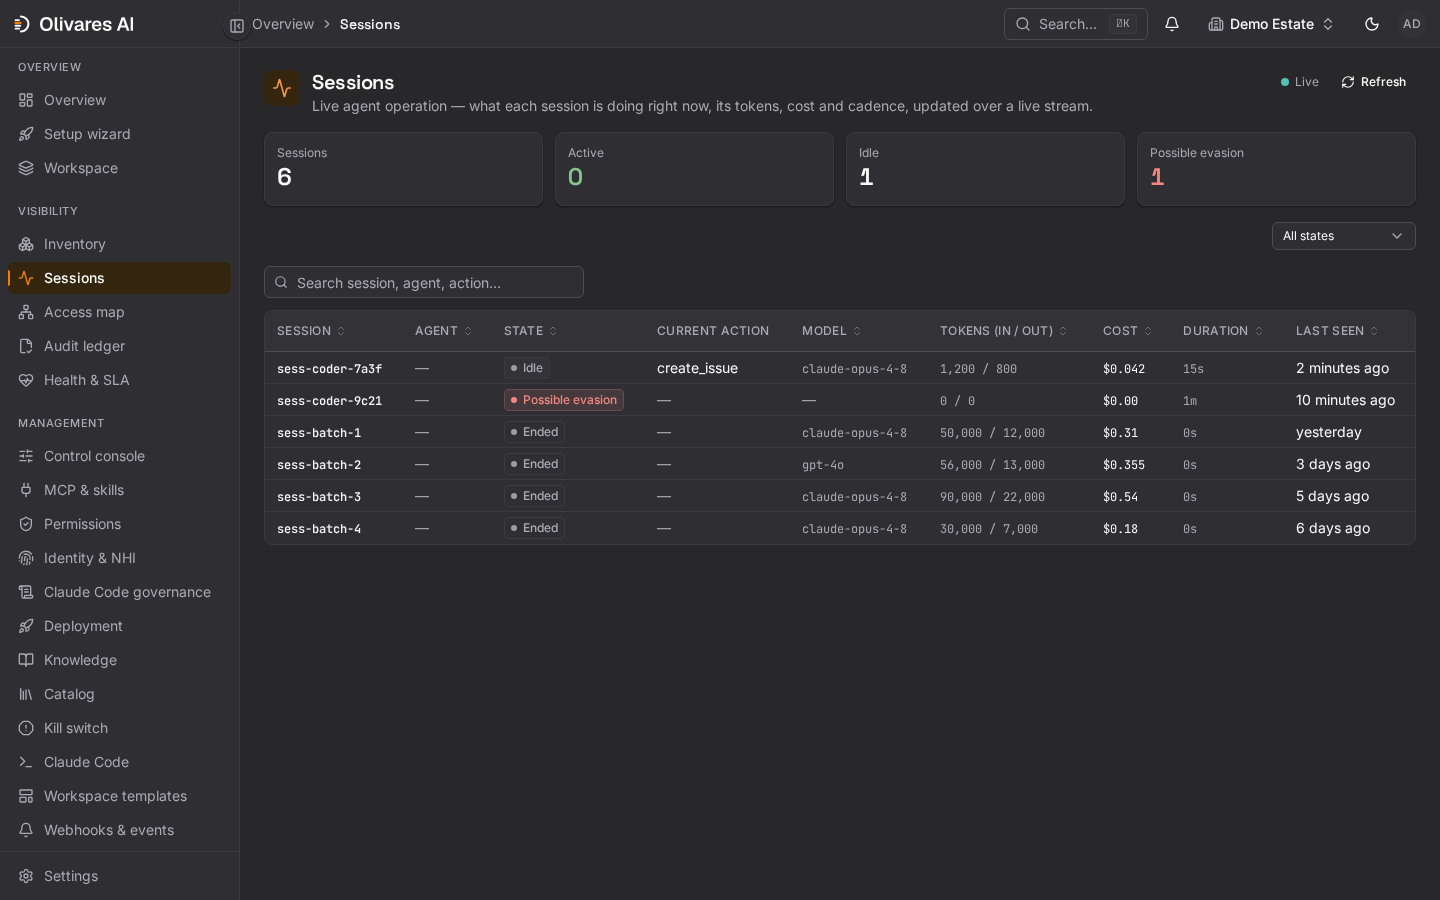This screenshot has height=900, width=1440.
Task: Open the Inventory page
Action: pyautogui.click(x=119, y=244)
